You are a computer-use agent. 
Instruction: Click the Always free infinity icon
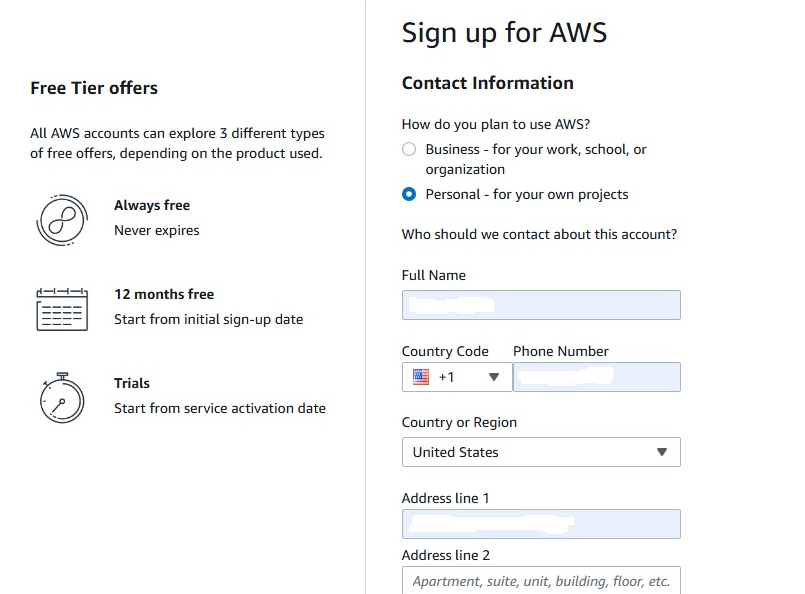(62, 220)
